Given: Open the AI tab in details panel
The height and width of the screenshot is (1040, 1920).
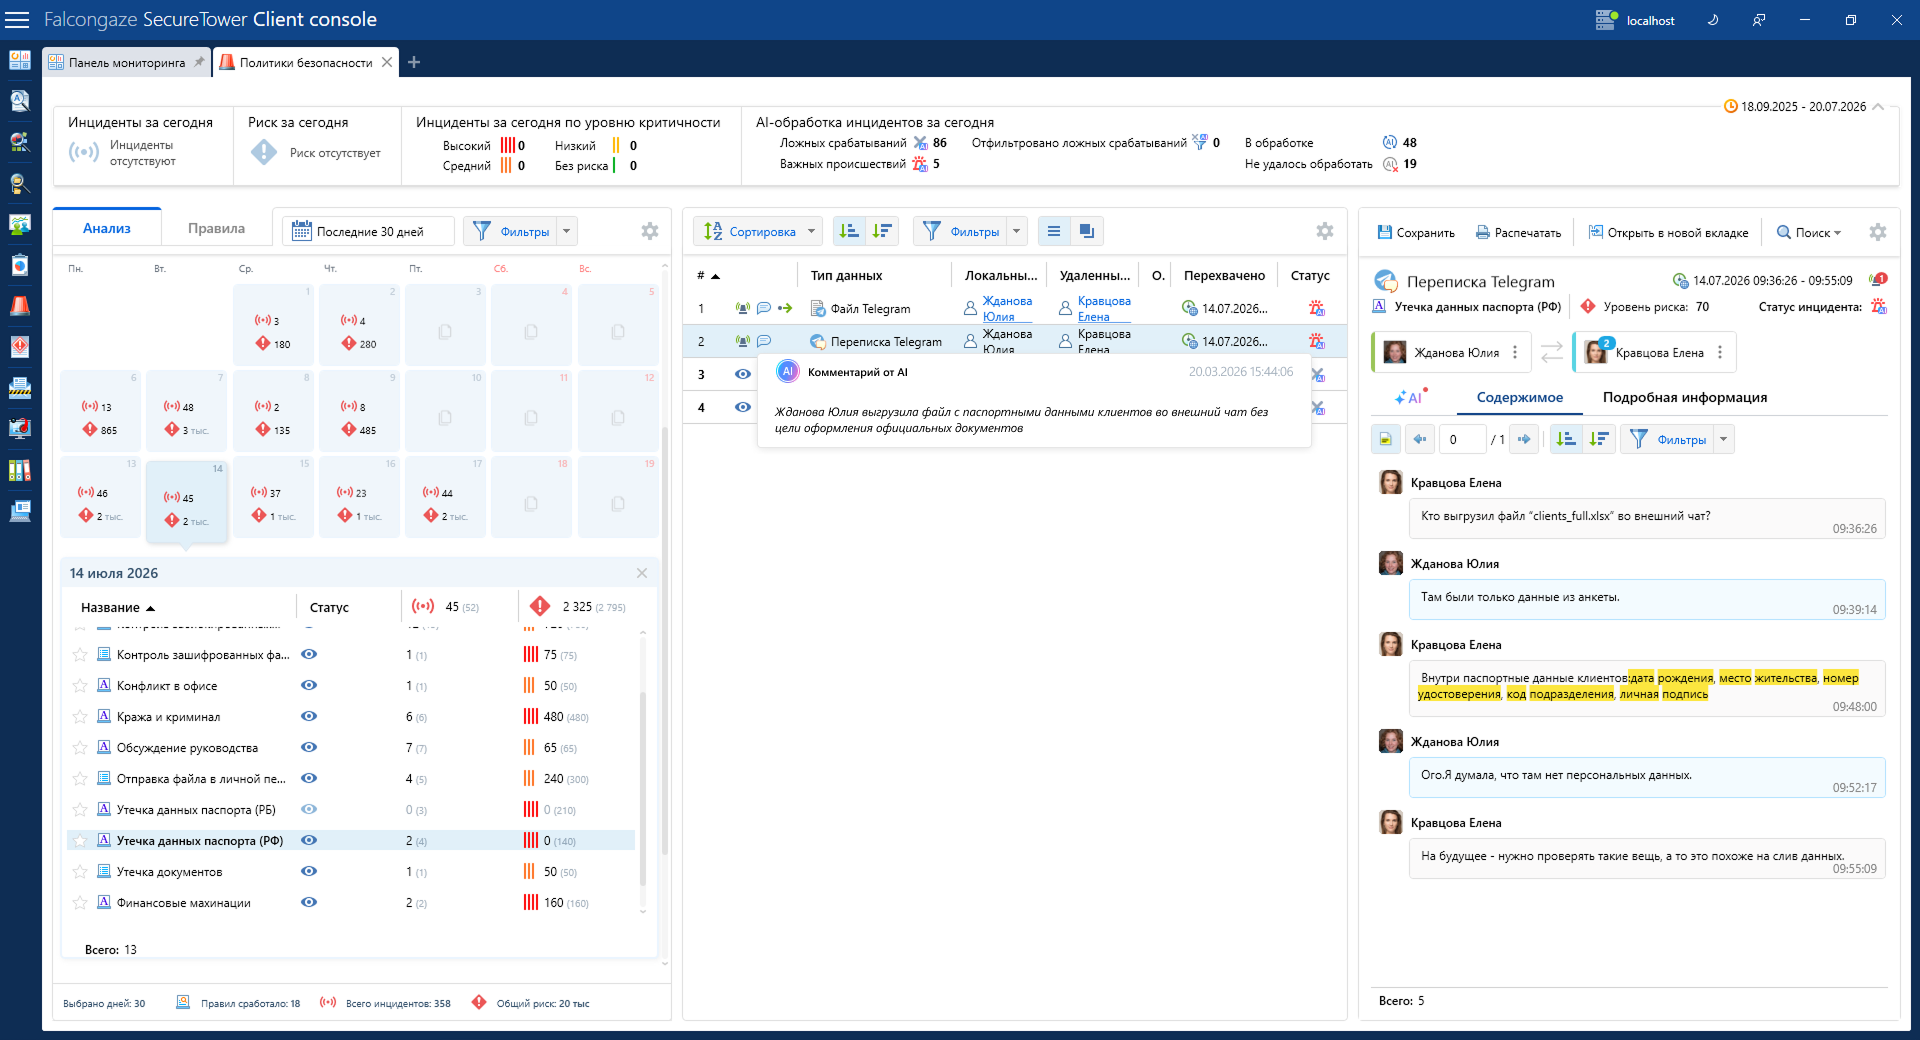Looking at the screenshot, I should point(1411,397).
